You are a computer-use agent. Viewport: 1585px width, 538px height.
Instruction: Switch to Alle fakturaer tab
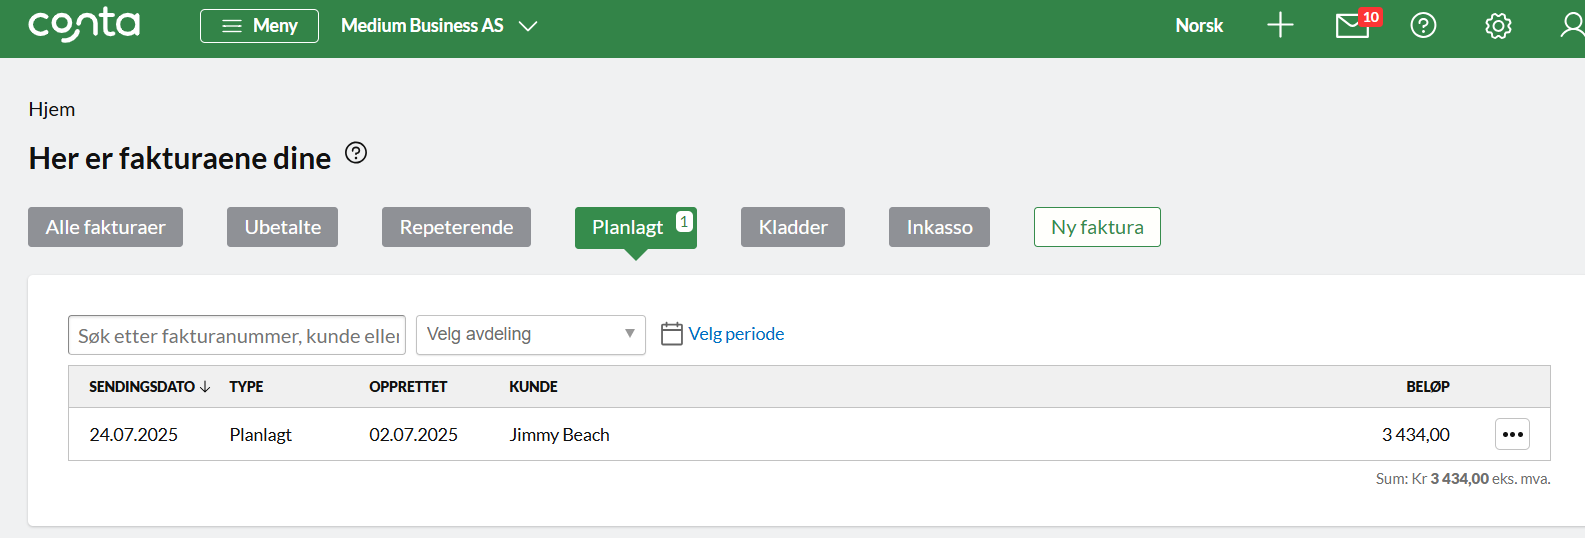[105, 227]
